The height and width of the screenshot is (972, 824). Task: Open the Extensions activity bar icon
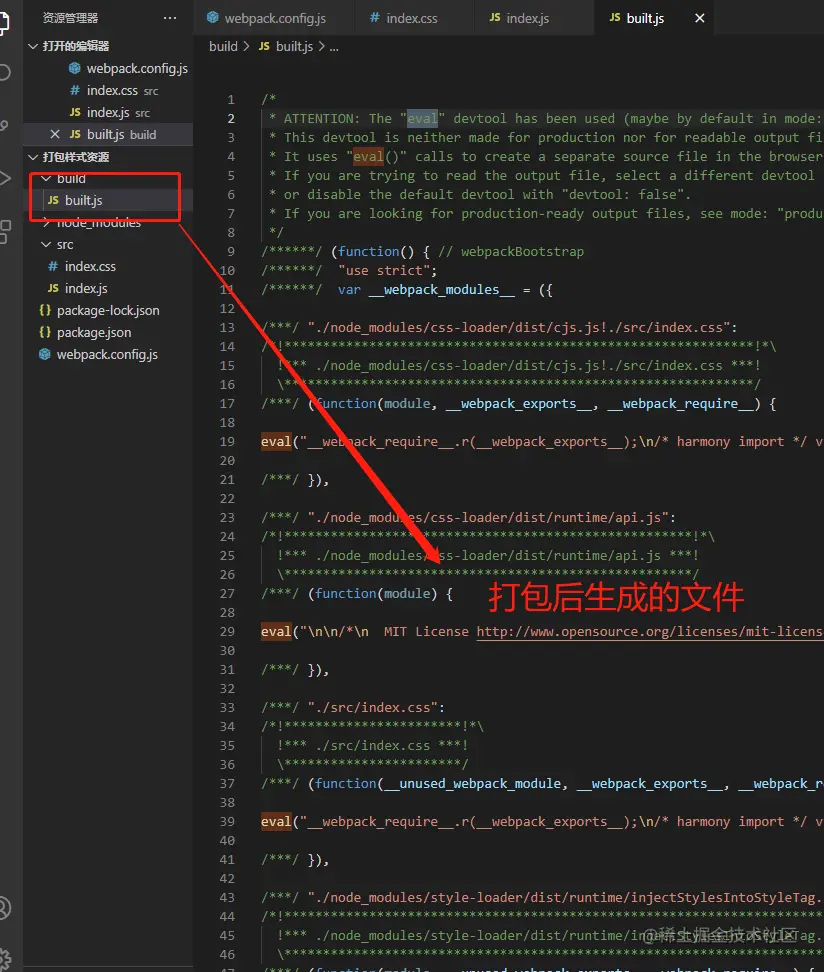(x=5, y=232)
